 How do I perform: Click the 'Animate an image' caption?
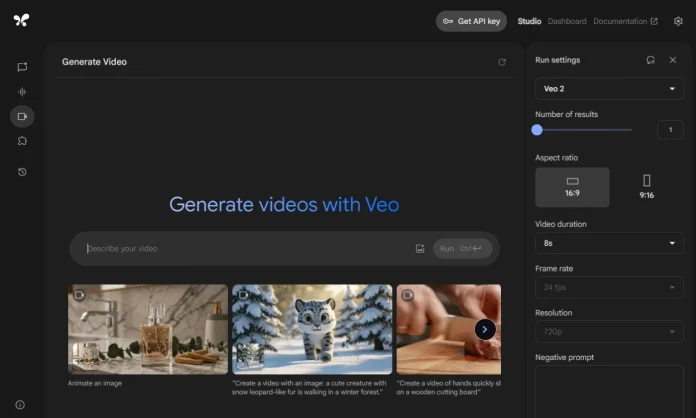[x=95, y=383]
